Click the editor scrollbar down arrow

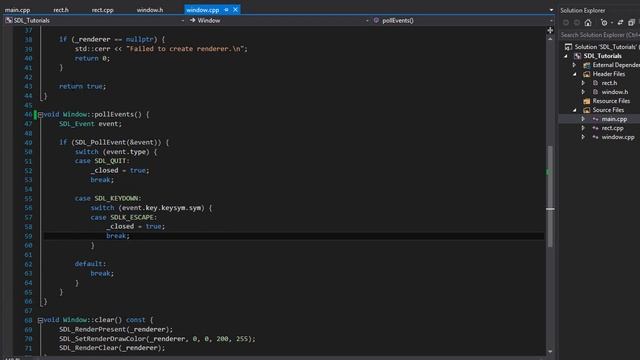(550, 351)
